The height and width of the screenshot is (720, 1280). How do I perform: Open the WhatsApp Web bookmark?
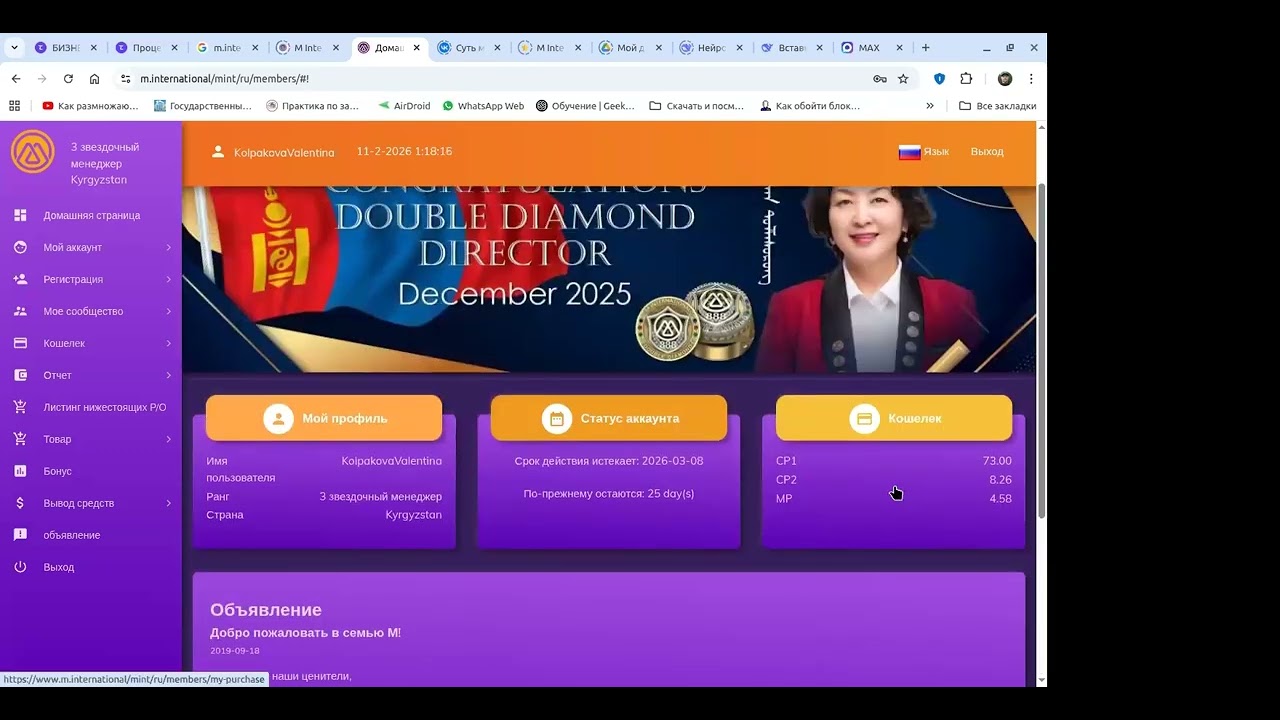483,105
